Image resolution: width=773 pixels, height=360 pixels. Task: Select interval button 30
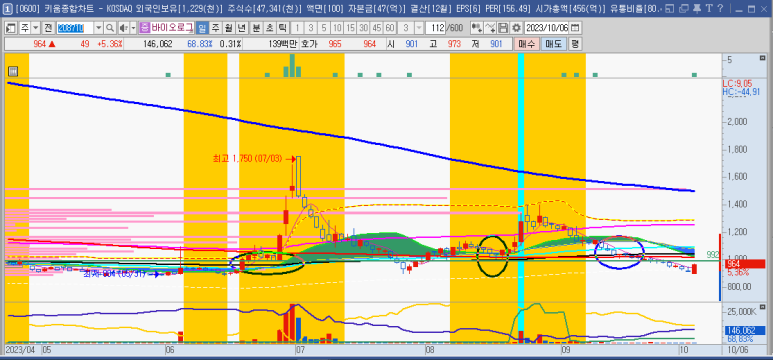pyautogui.click(x=363, y=28)
